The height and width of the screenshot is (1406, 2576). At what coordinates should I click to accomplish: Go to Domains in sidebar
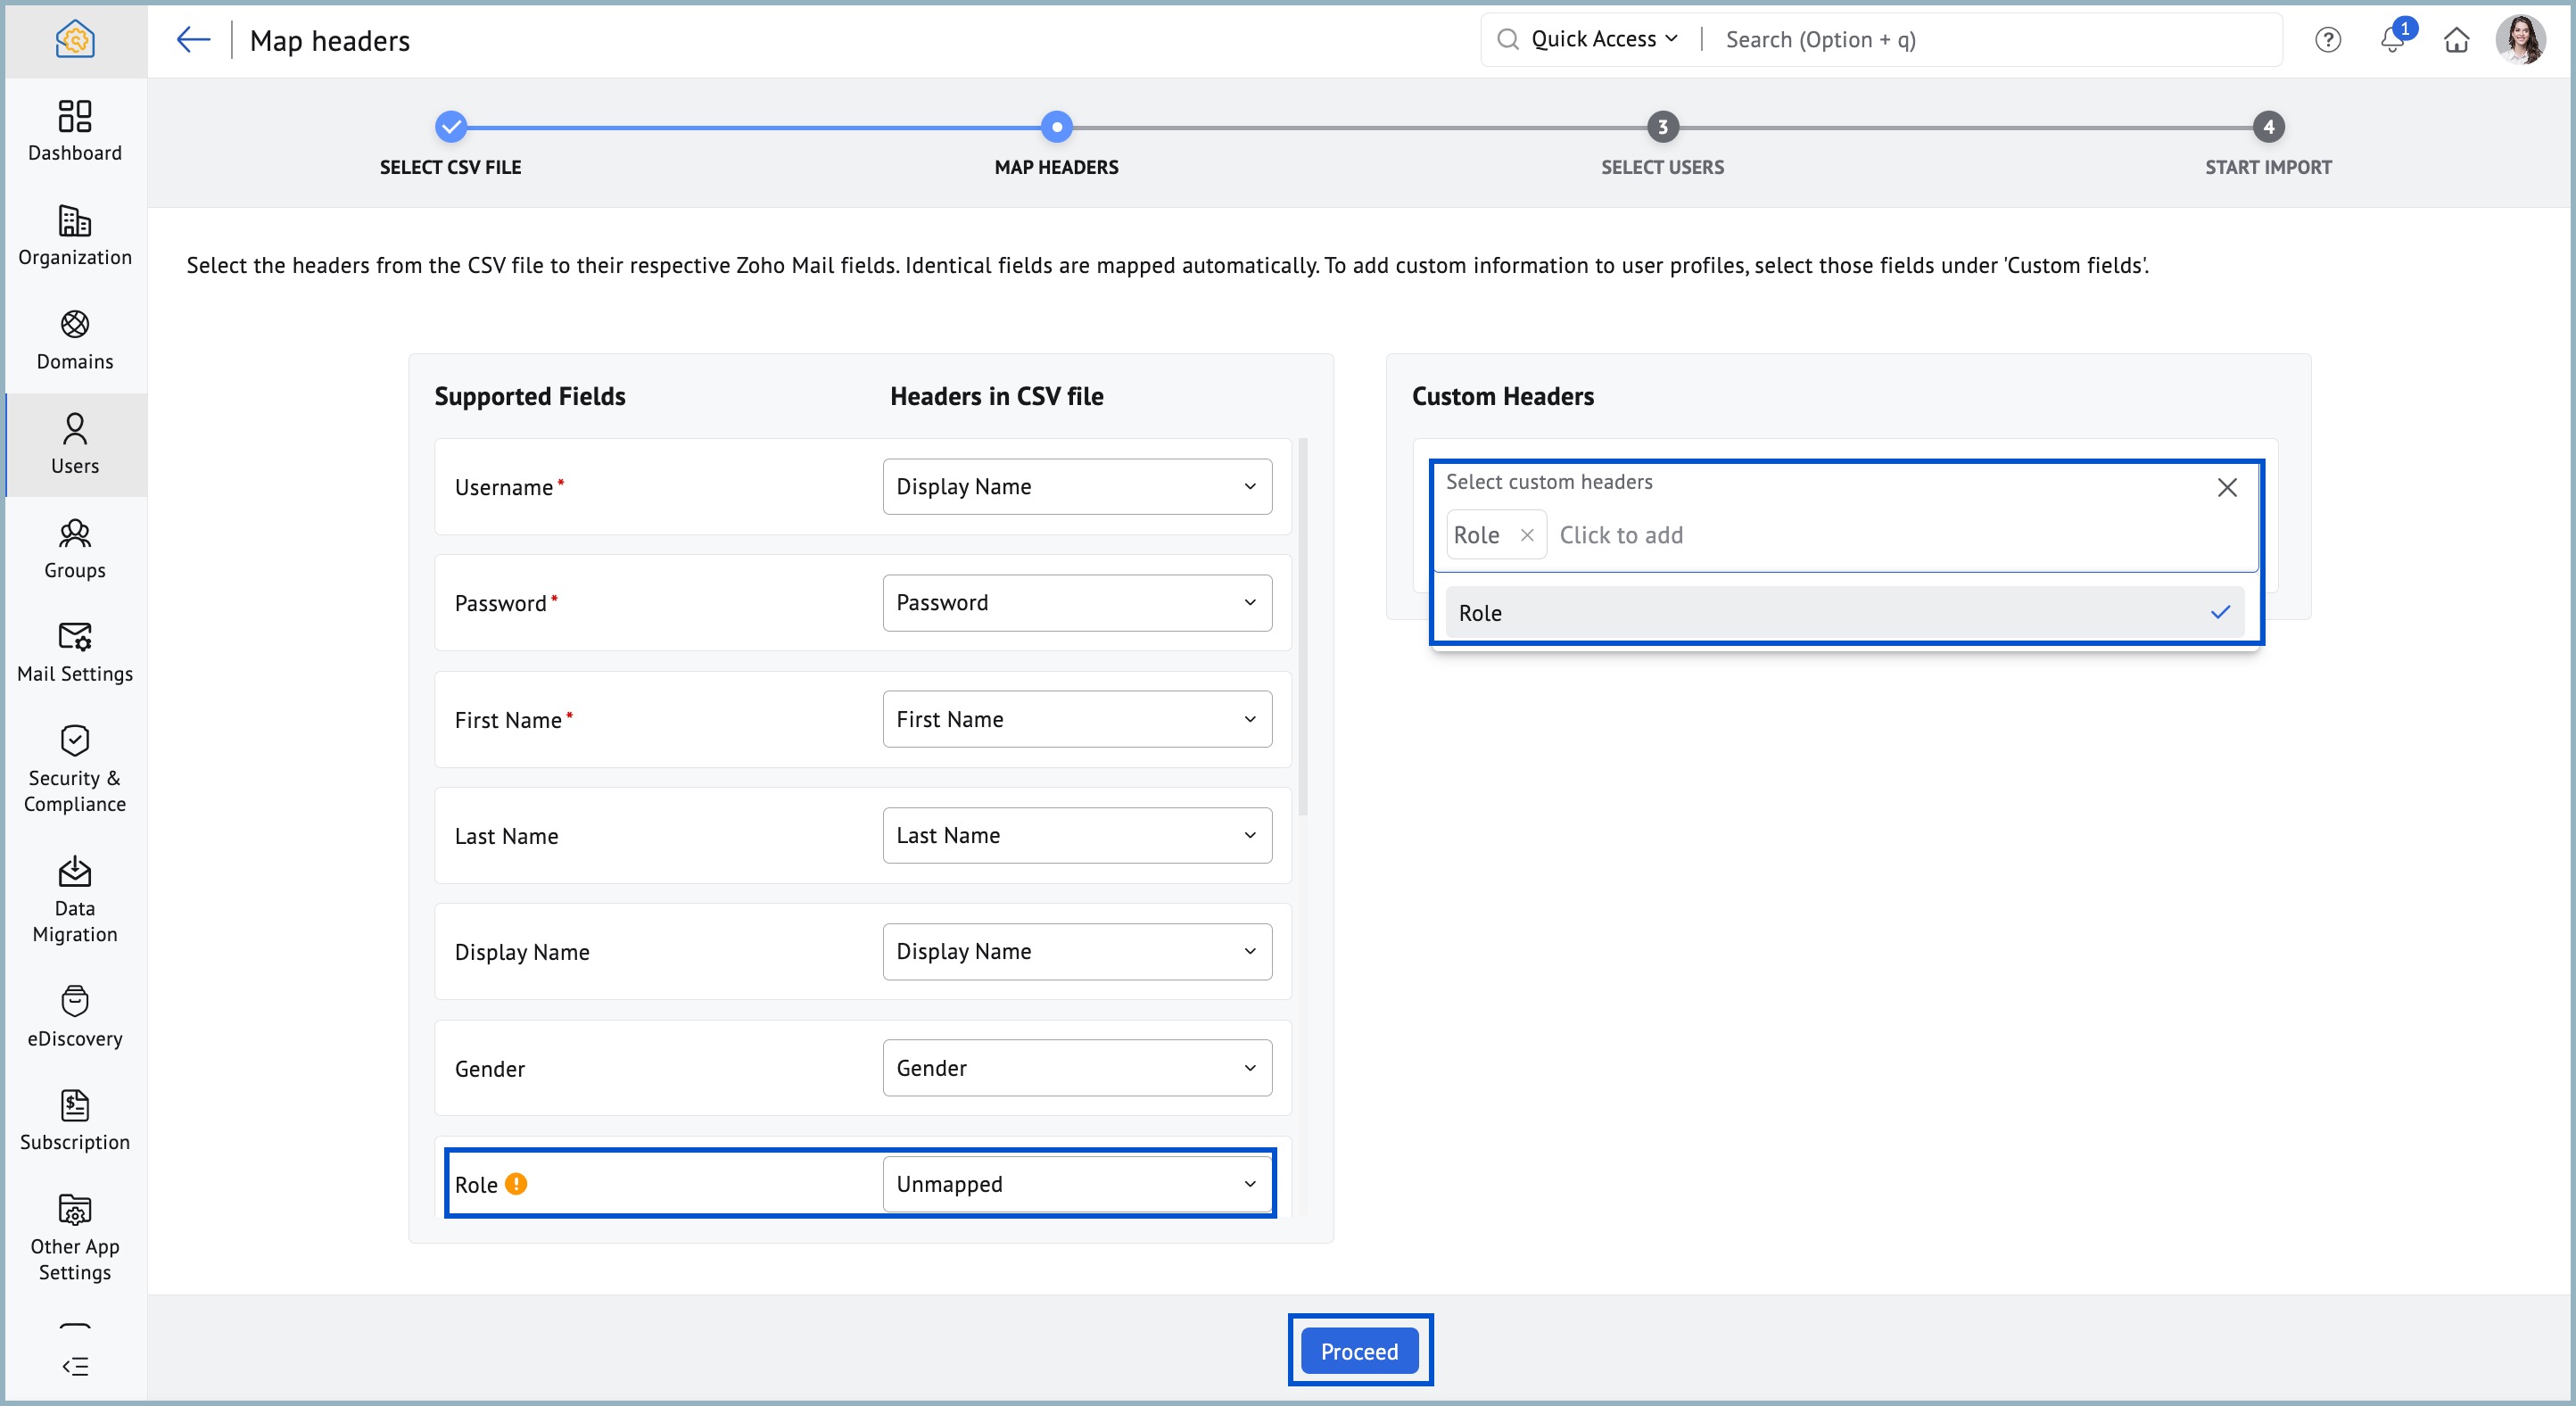[74, 339]
